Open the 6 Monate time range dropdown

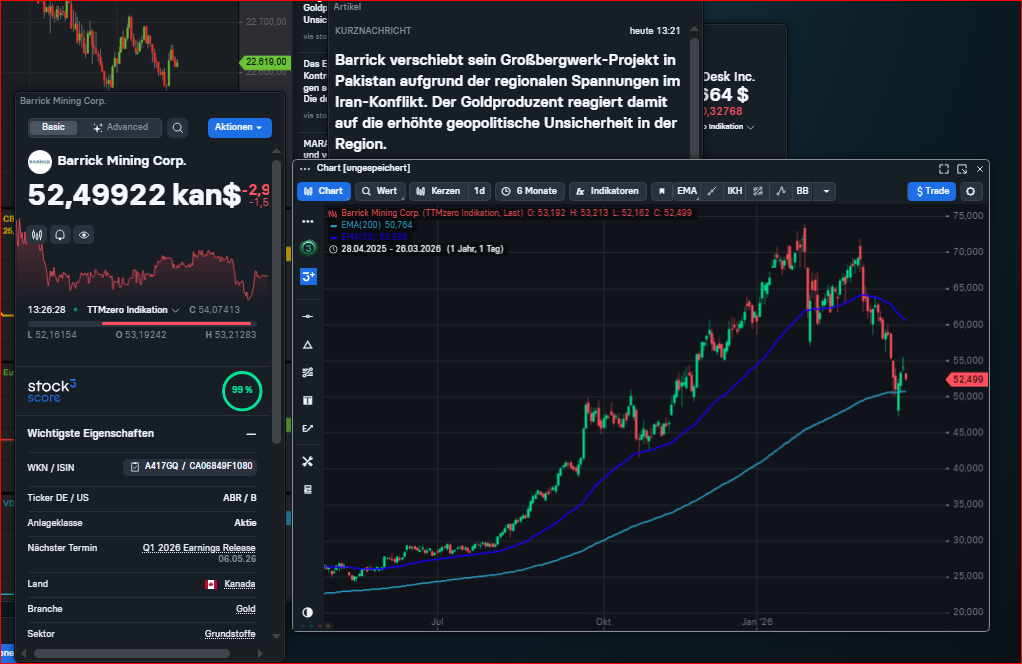tap(529, 191)
